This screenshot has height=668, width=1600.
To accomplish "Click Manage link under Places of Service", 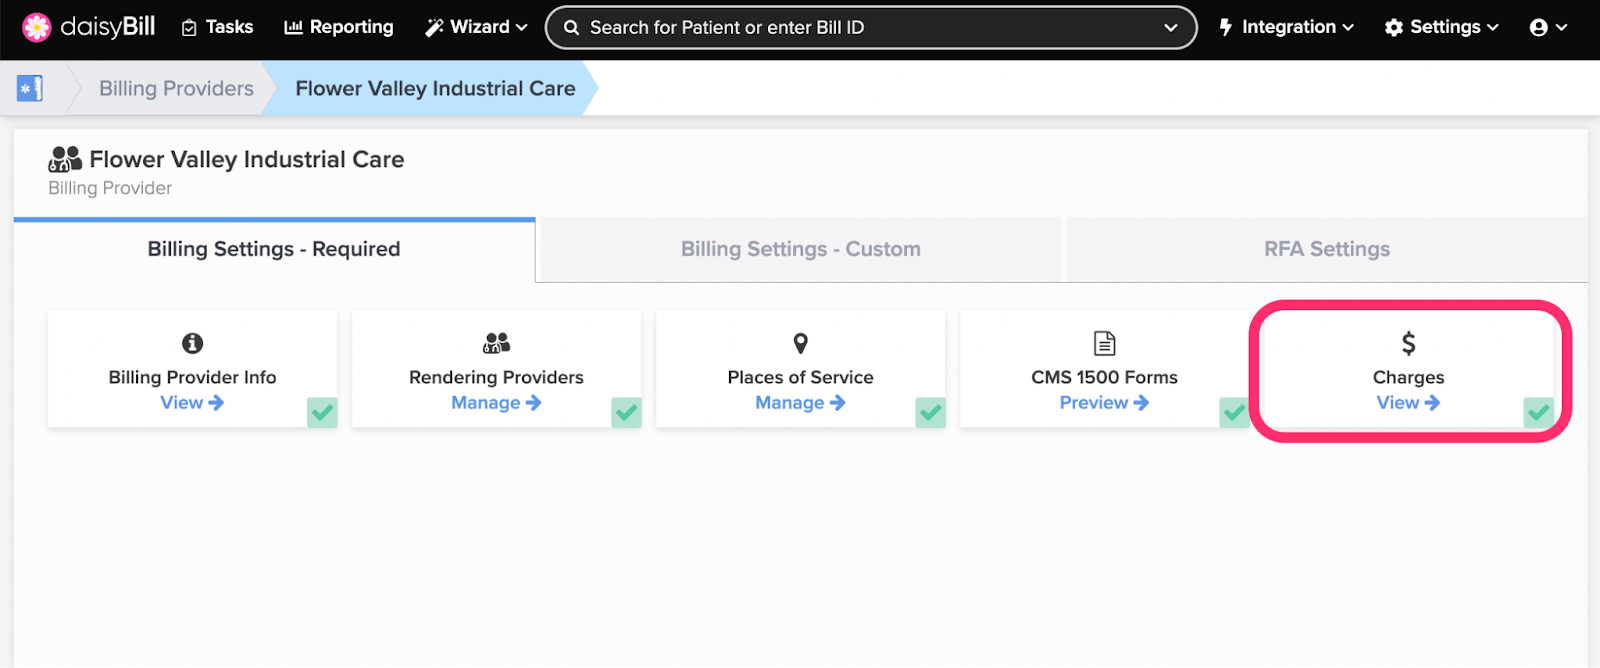I will tap(800, 402).
